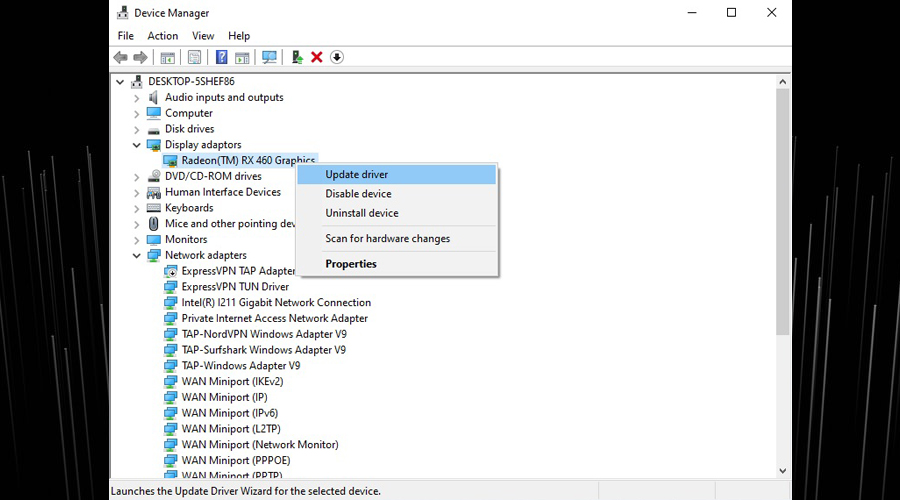Select WAN Miniport (PPPOE)

coord(236,460)
